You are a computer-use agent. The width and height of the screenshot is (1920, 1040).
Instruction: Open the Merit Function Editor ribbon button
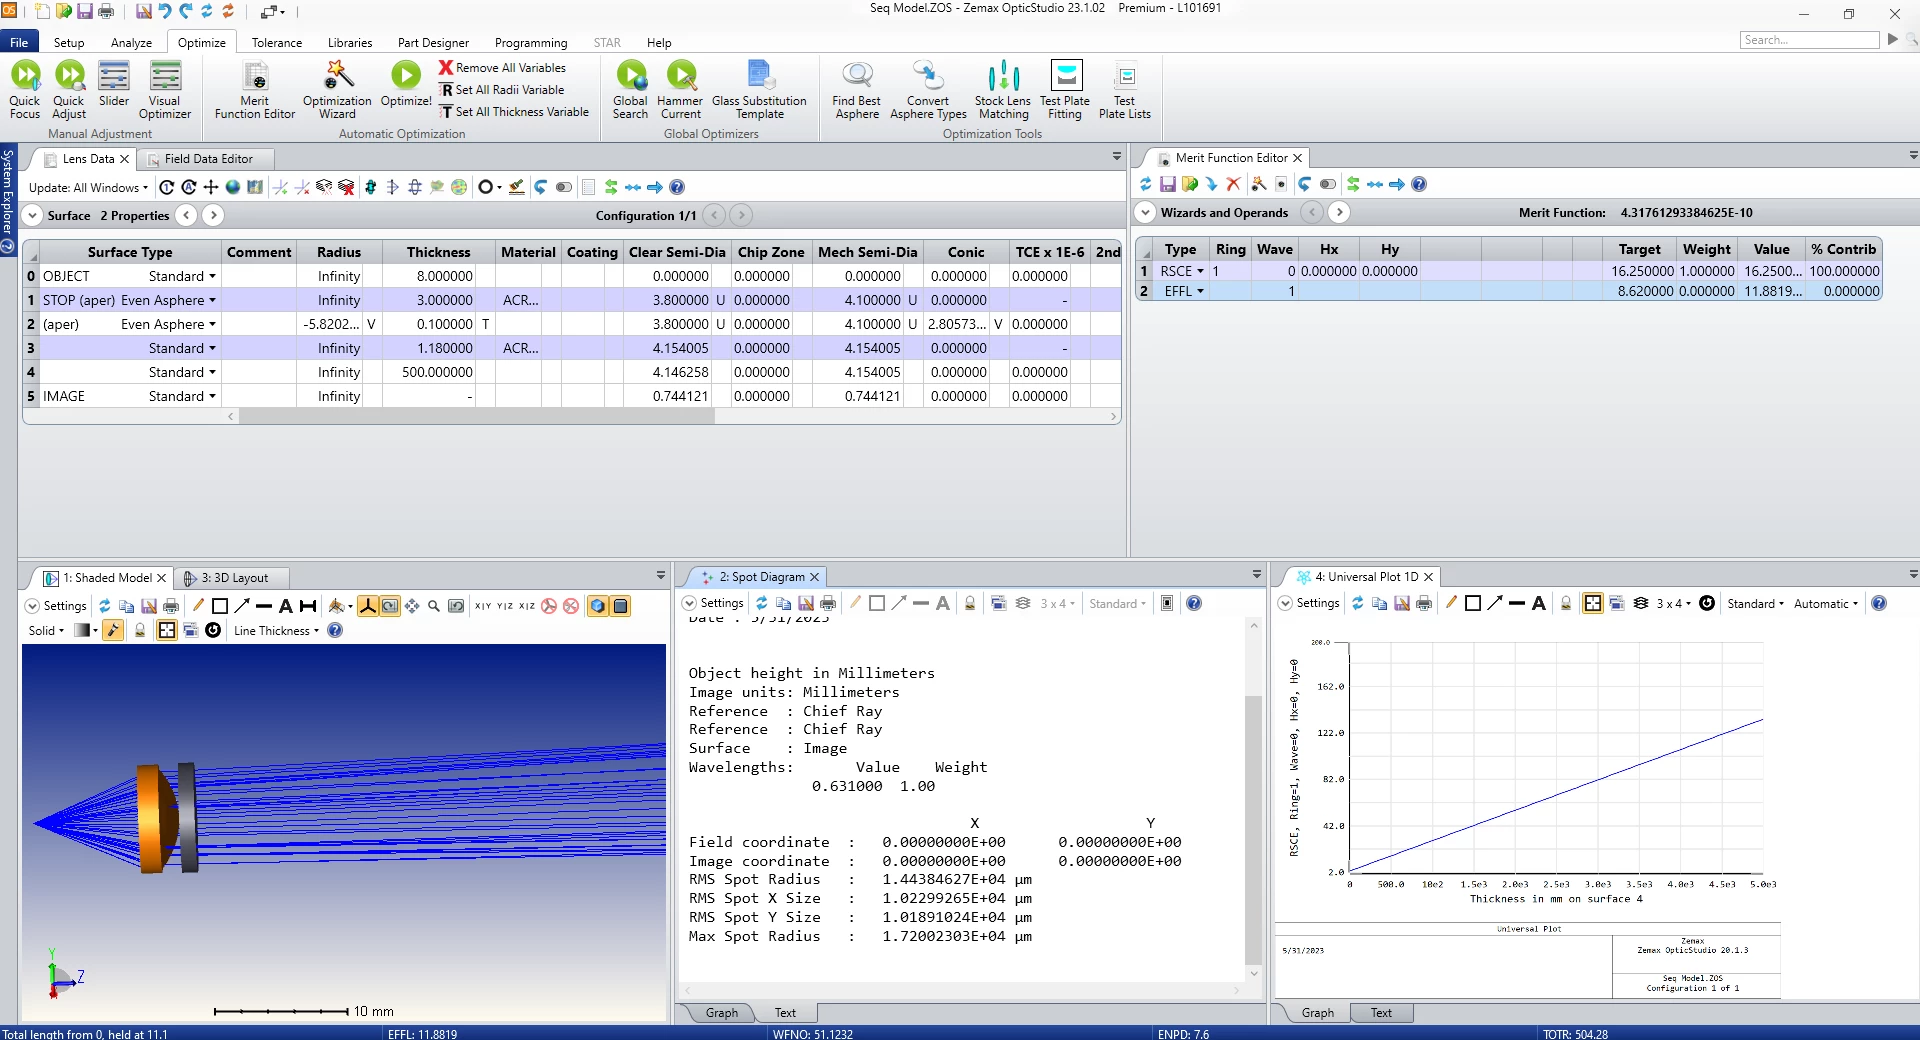click(x=255, y=90)
